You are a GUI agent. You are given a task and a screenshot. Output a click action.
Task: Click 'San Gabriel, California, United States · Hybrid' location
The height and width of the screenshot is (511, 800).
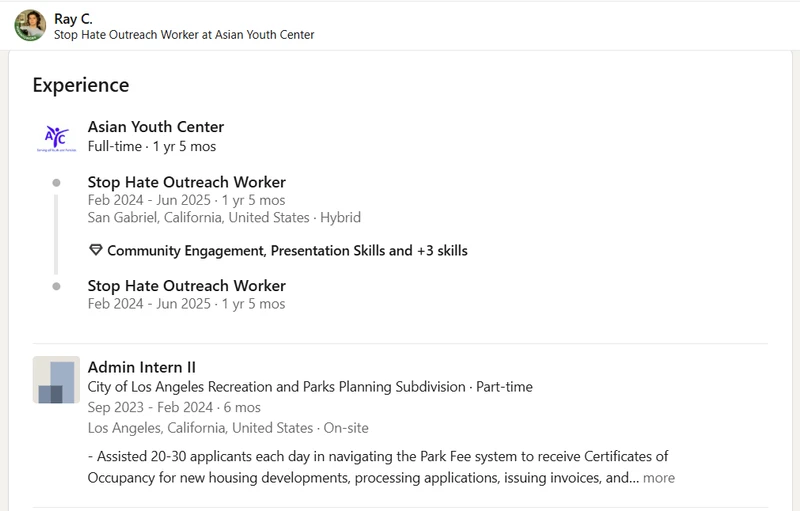point(224,218)
